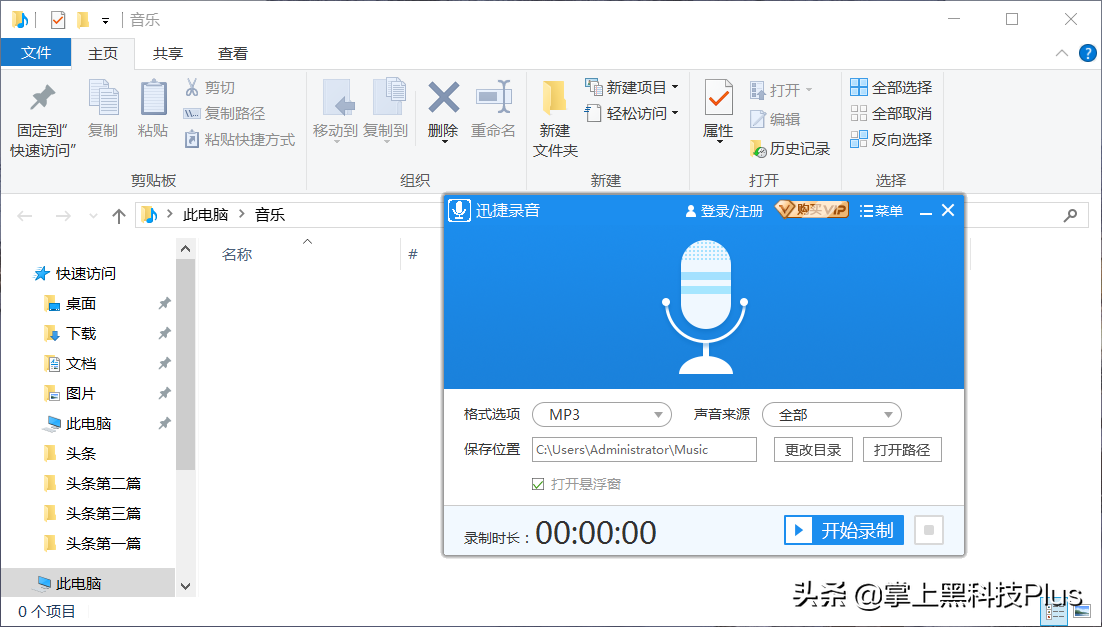Open the Properties dropdown arrow
This screenshot has width=1102, height=627.
[x=719, y=143]
